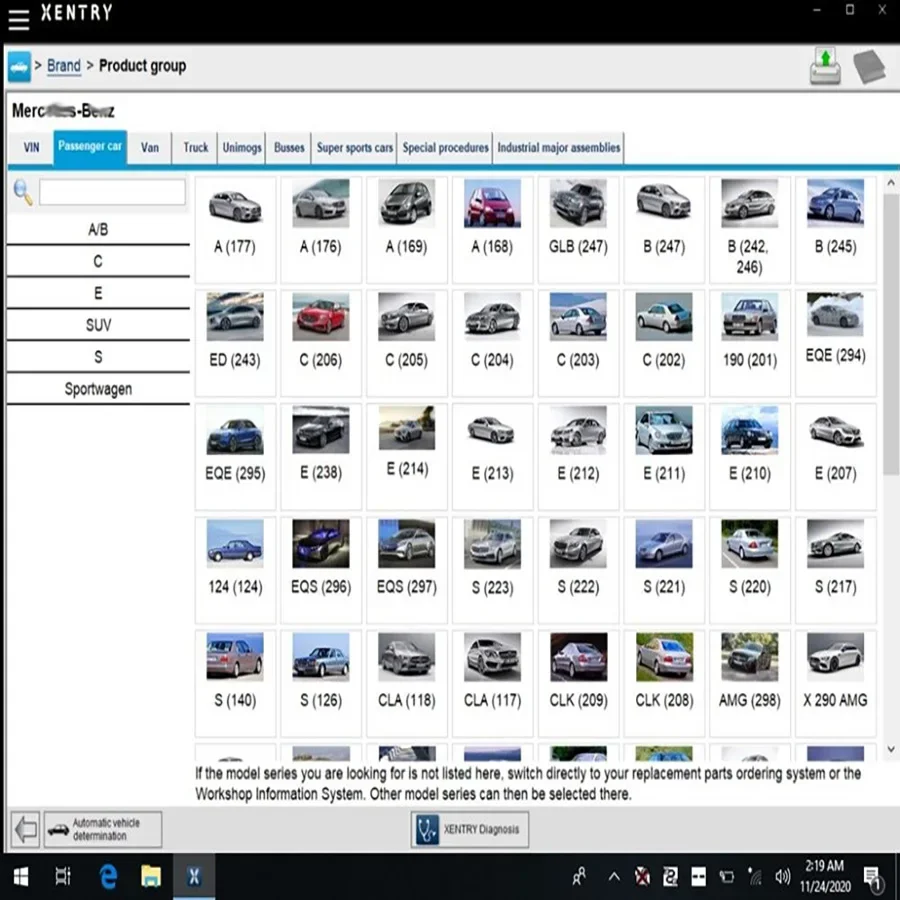
Task: Select the C (205) model
Action: point(406,343)
